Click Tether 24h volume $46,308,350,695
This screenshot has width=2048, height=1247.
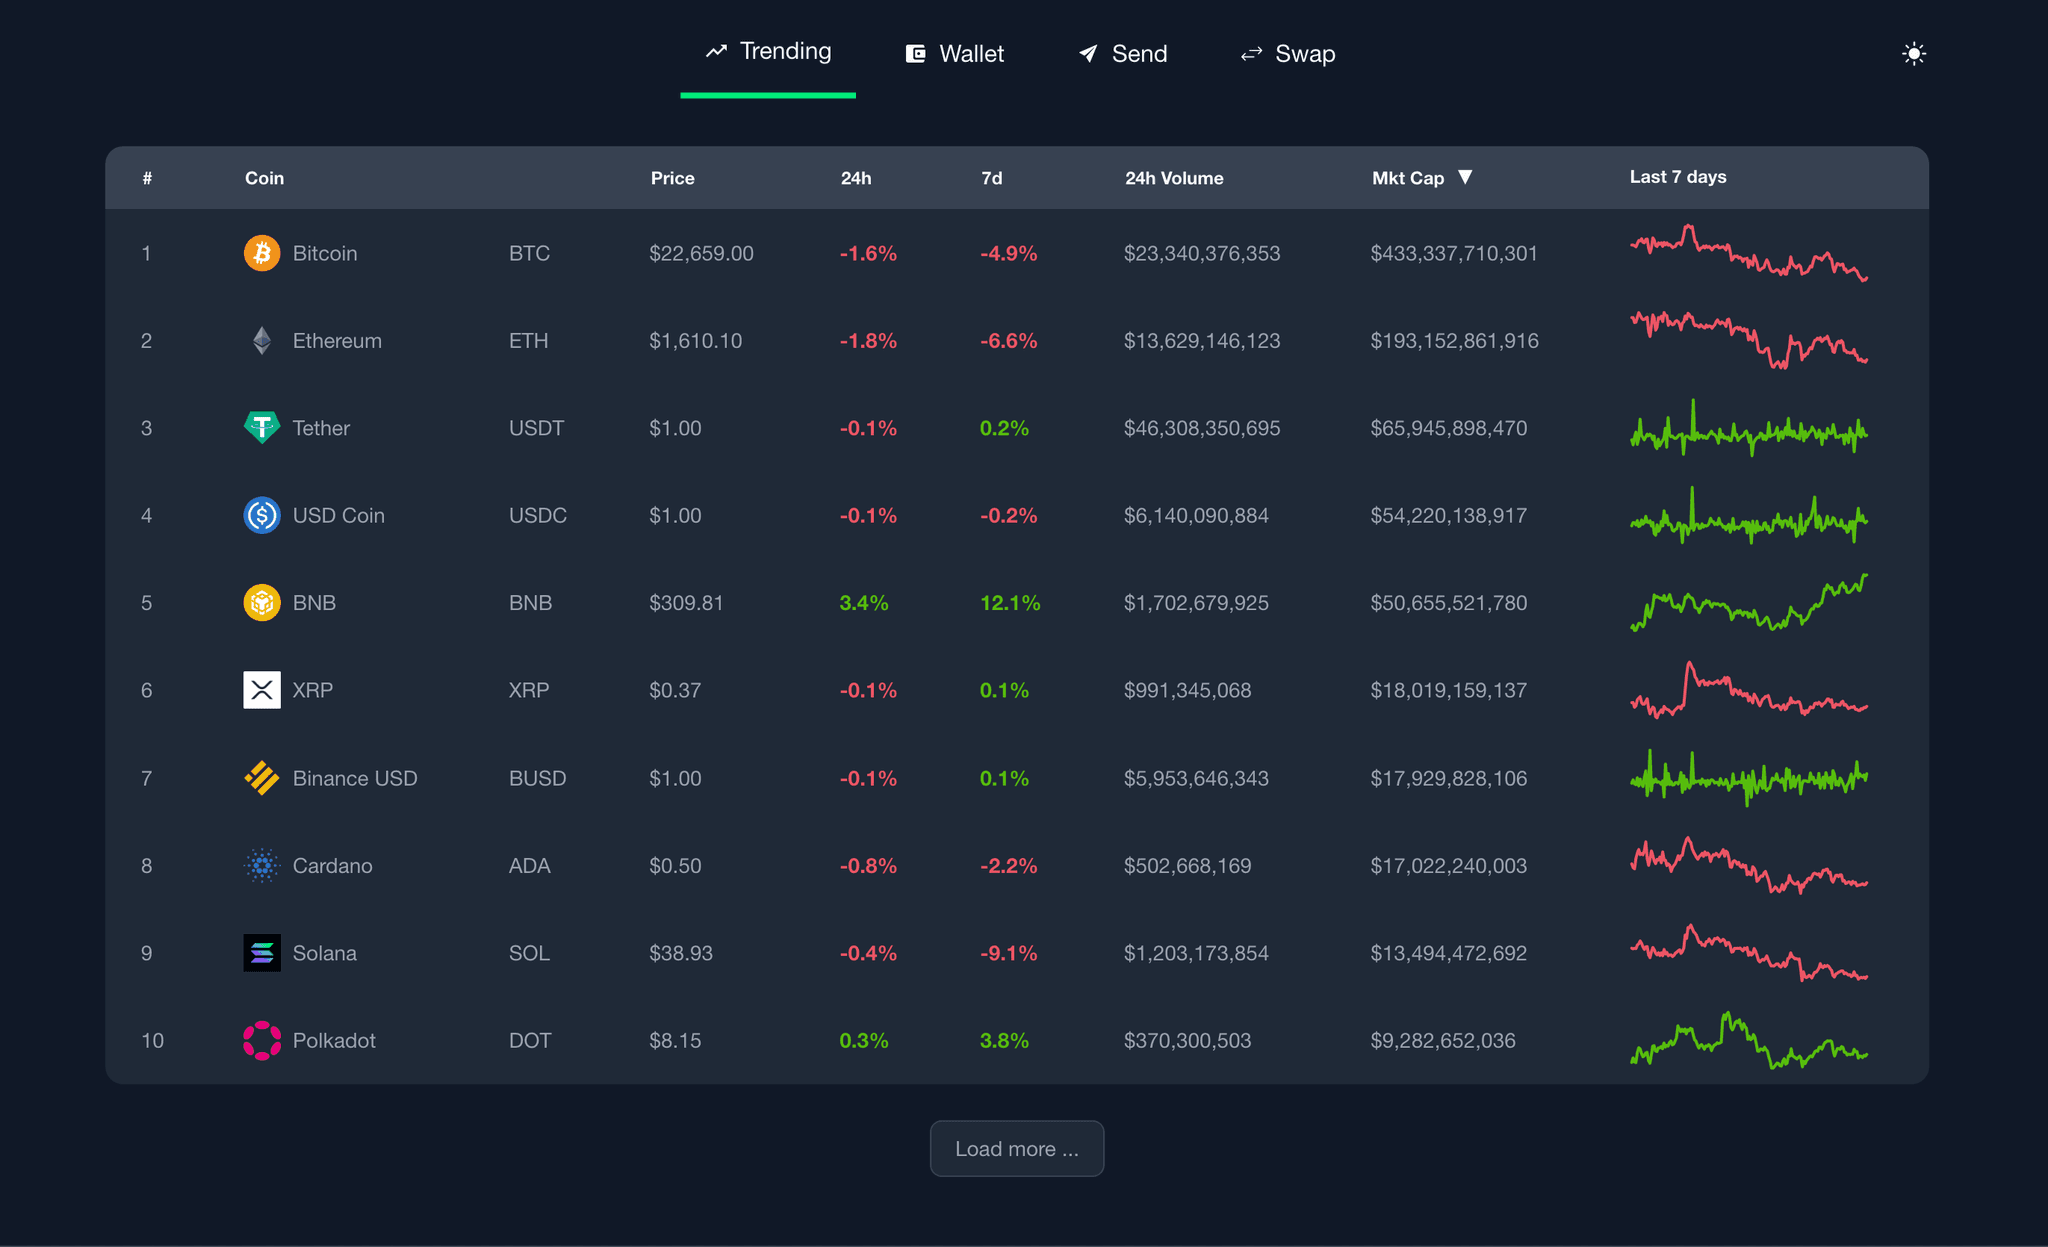click(x=1202, y=428)
